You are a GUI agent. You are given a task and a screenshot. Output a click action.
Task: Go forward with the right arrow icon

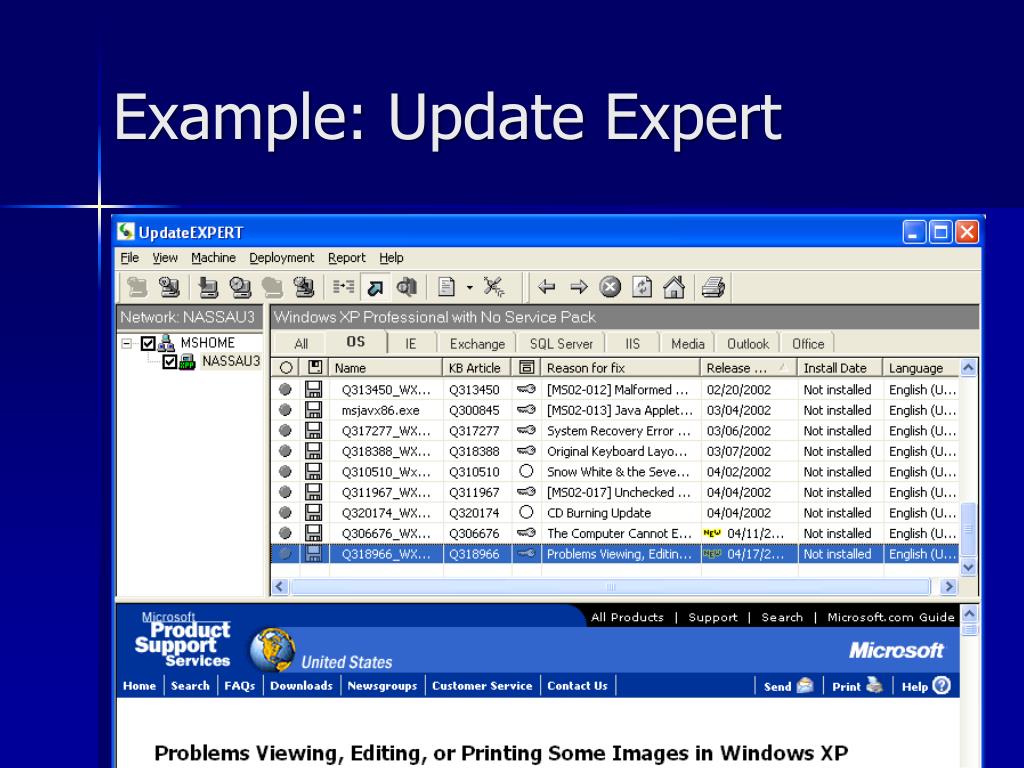pos(579,287)
